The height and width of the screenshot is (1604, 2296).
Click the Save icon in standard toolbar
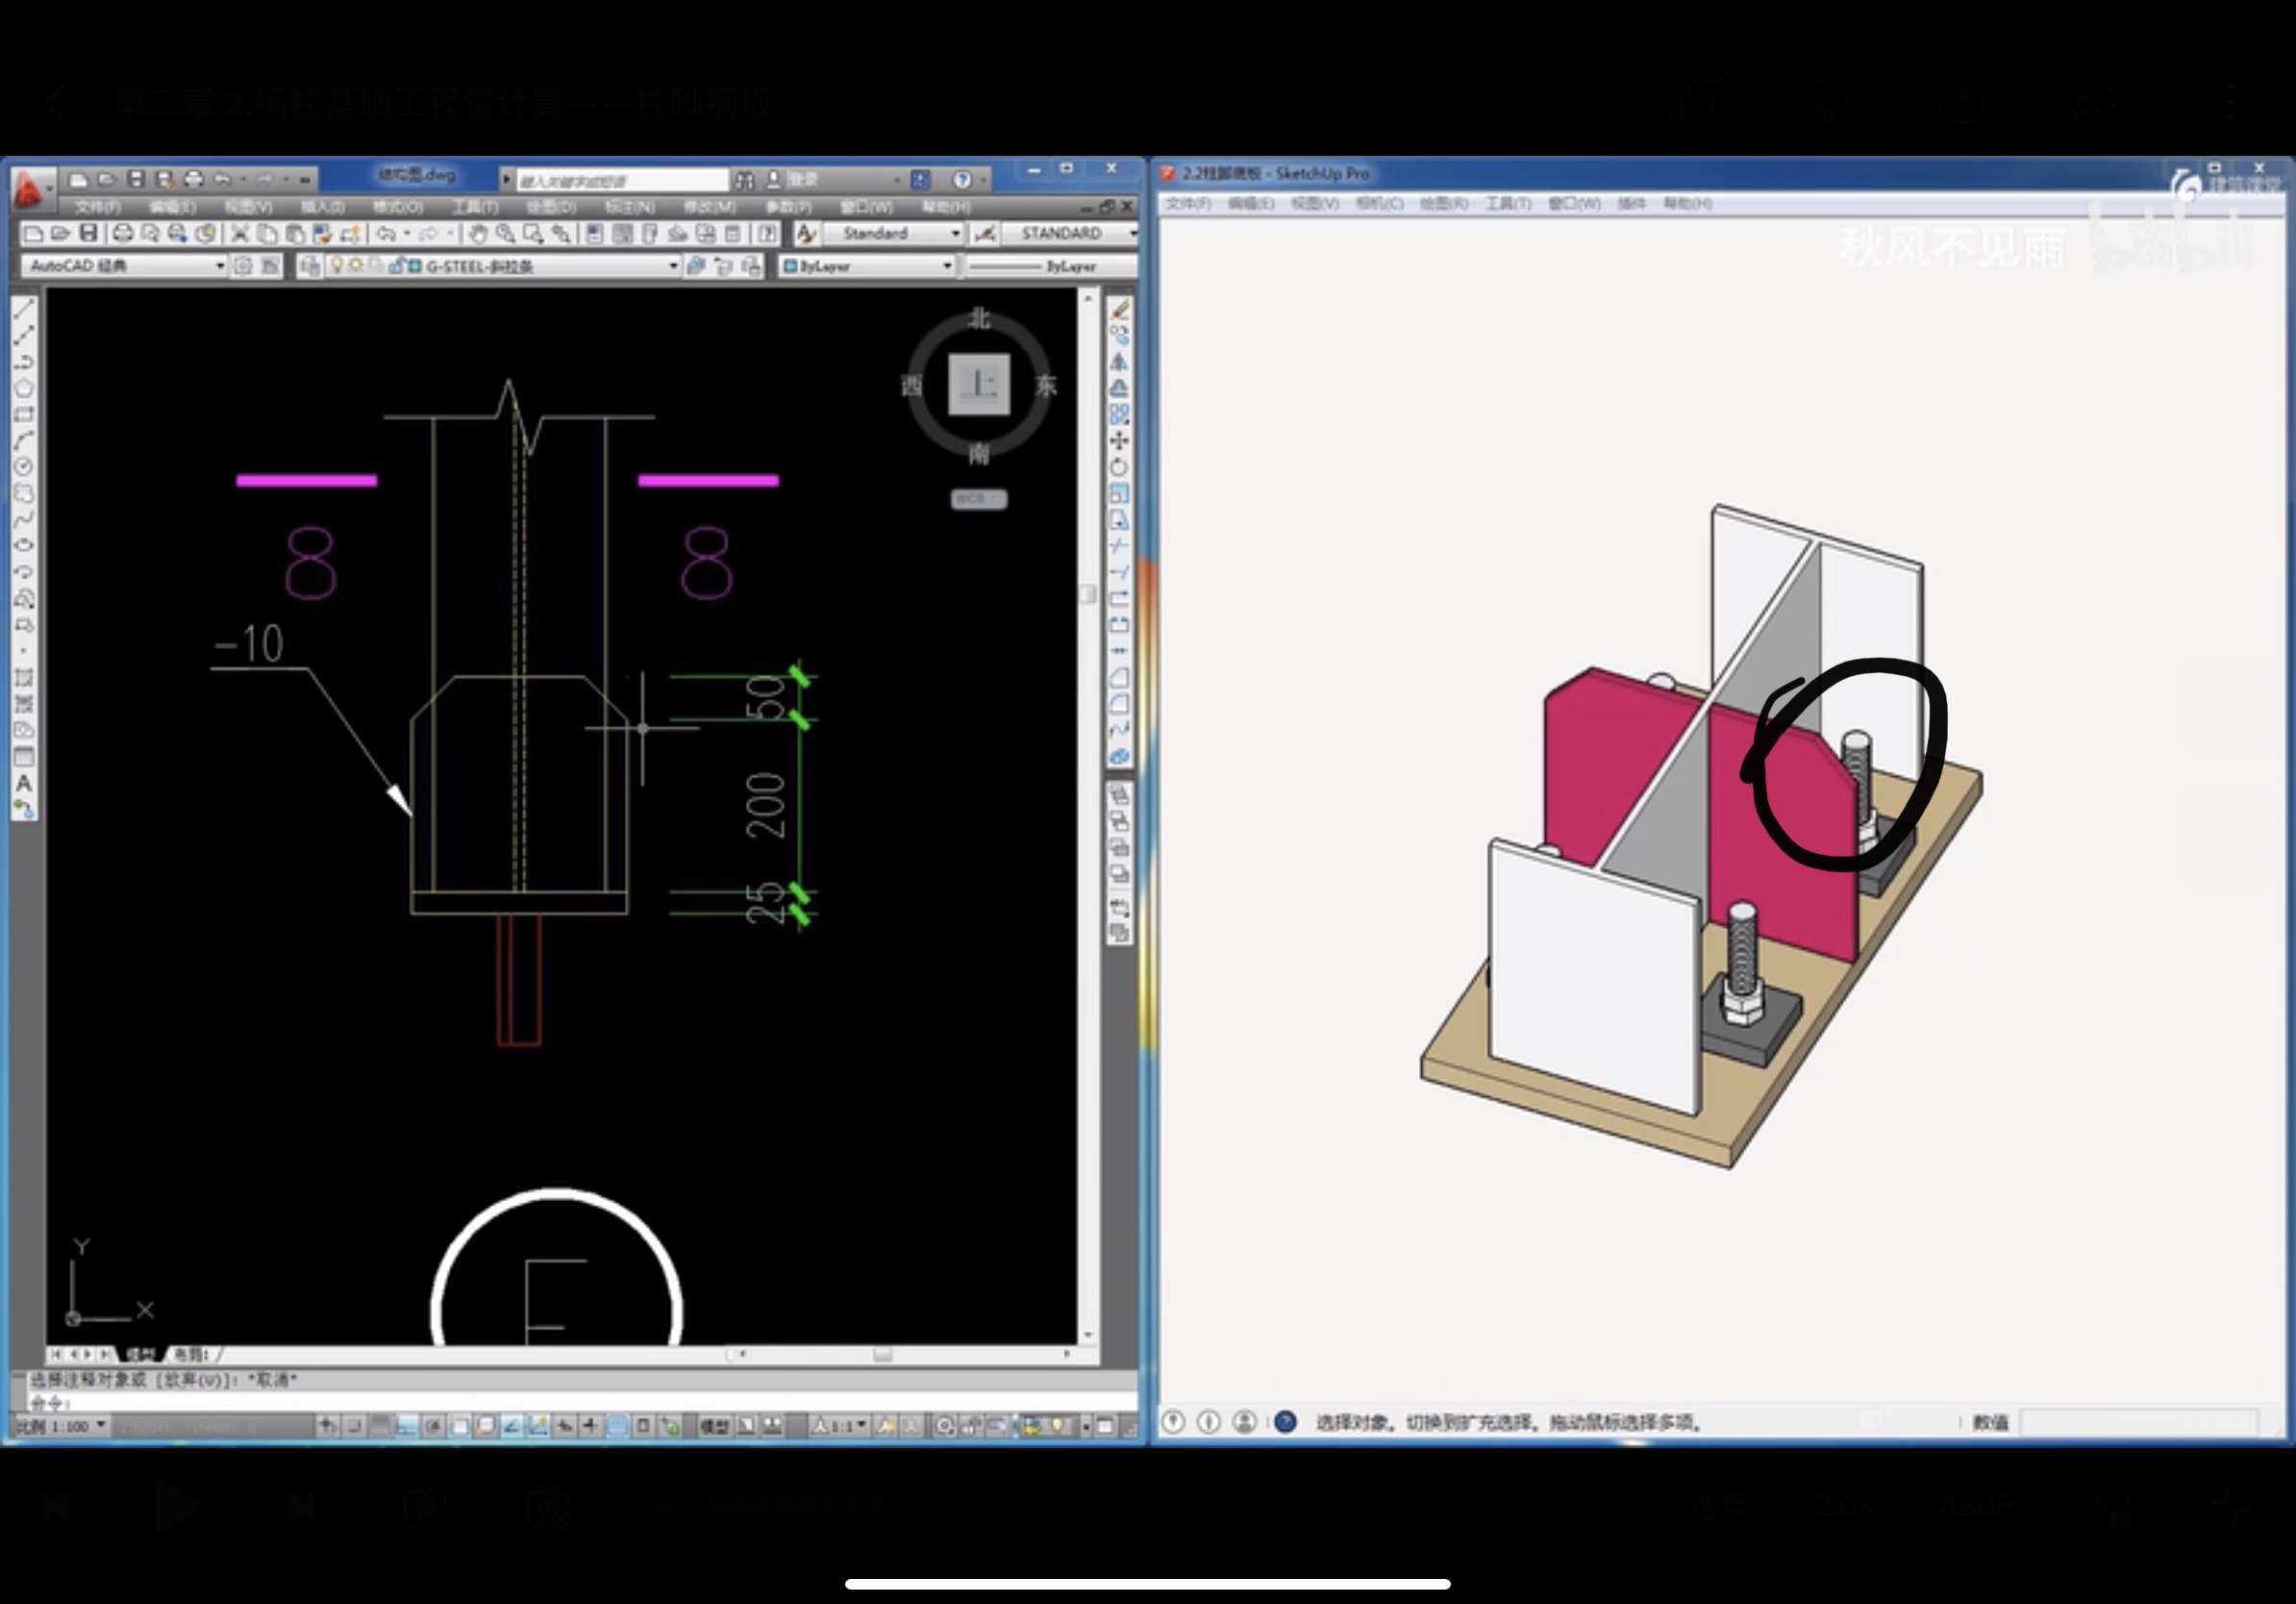pos(89,234)
